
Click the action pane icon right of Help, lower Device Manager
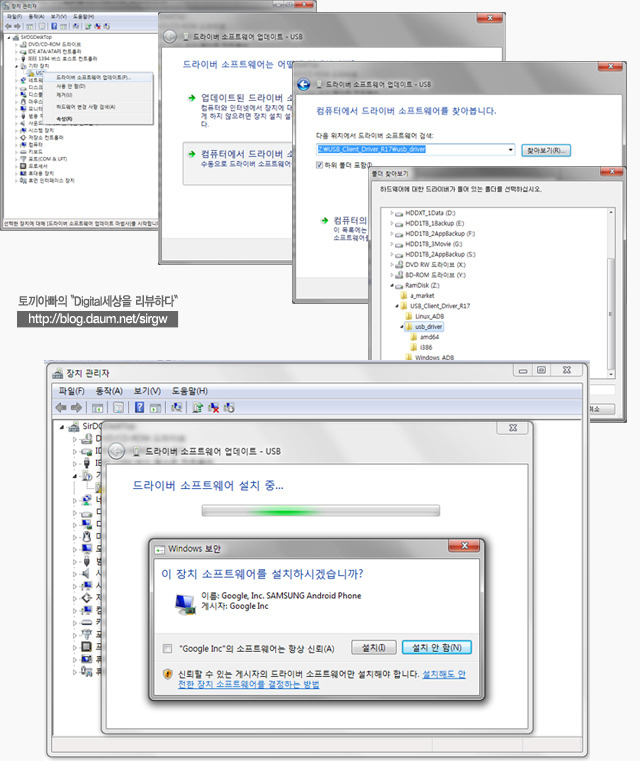[x=155, y=408]
